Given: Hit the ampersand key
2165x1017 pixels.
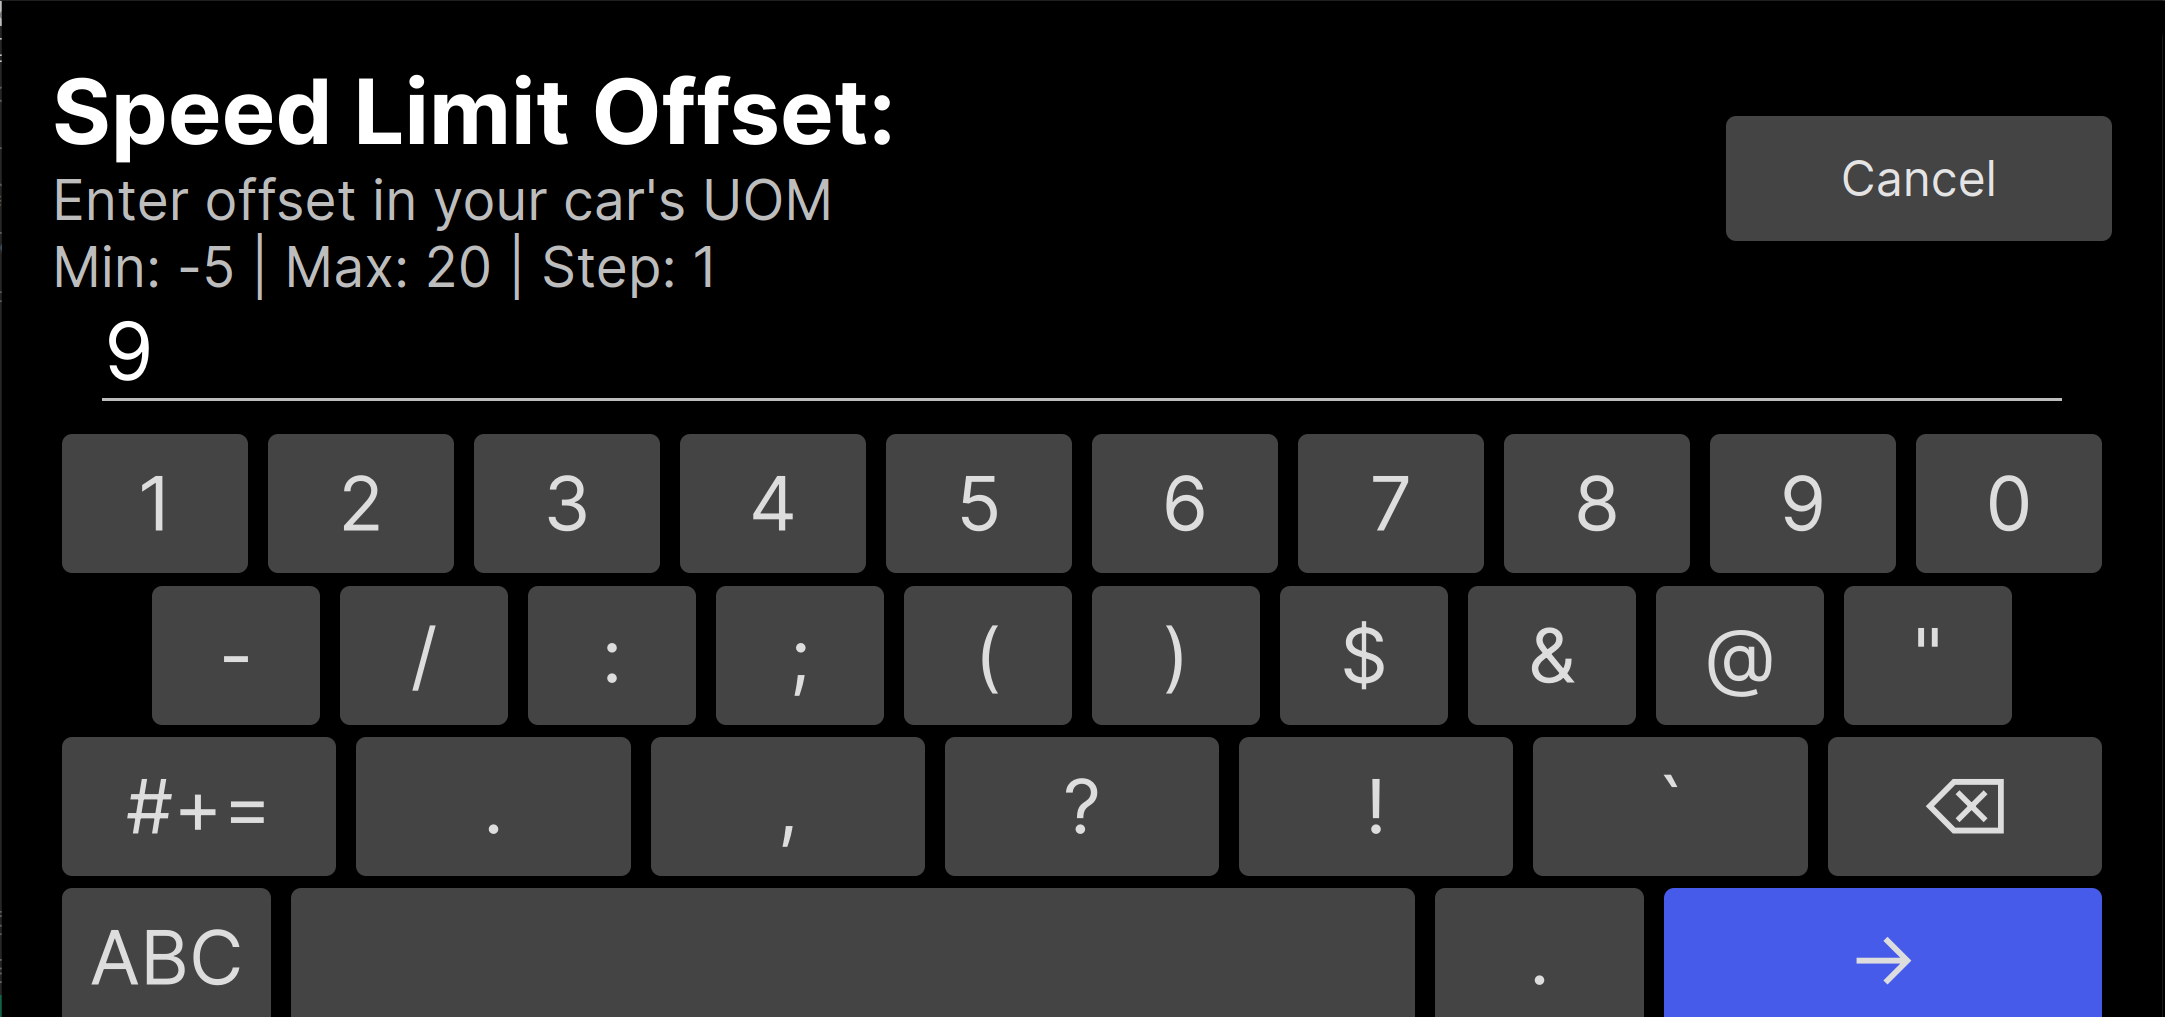Looking at the screenshot, I should 1551,655.
